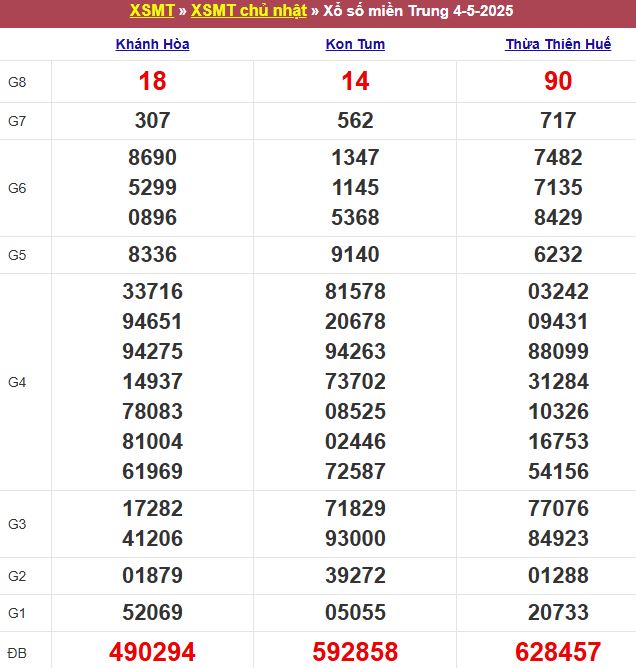This screenshot has height=668, width=636.
Task: Click G7 number 562
Action: [x=355, y=120]
